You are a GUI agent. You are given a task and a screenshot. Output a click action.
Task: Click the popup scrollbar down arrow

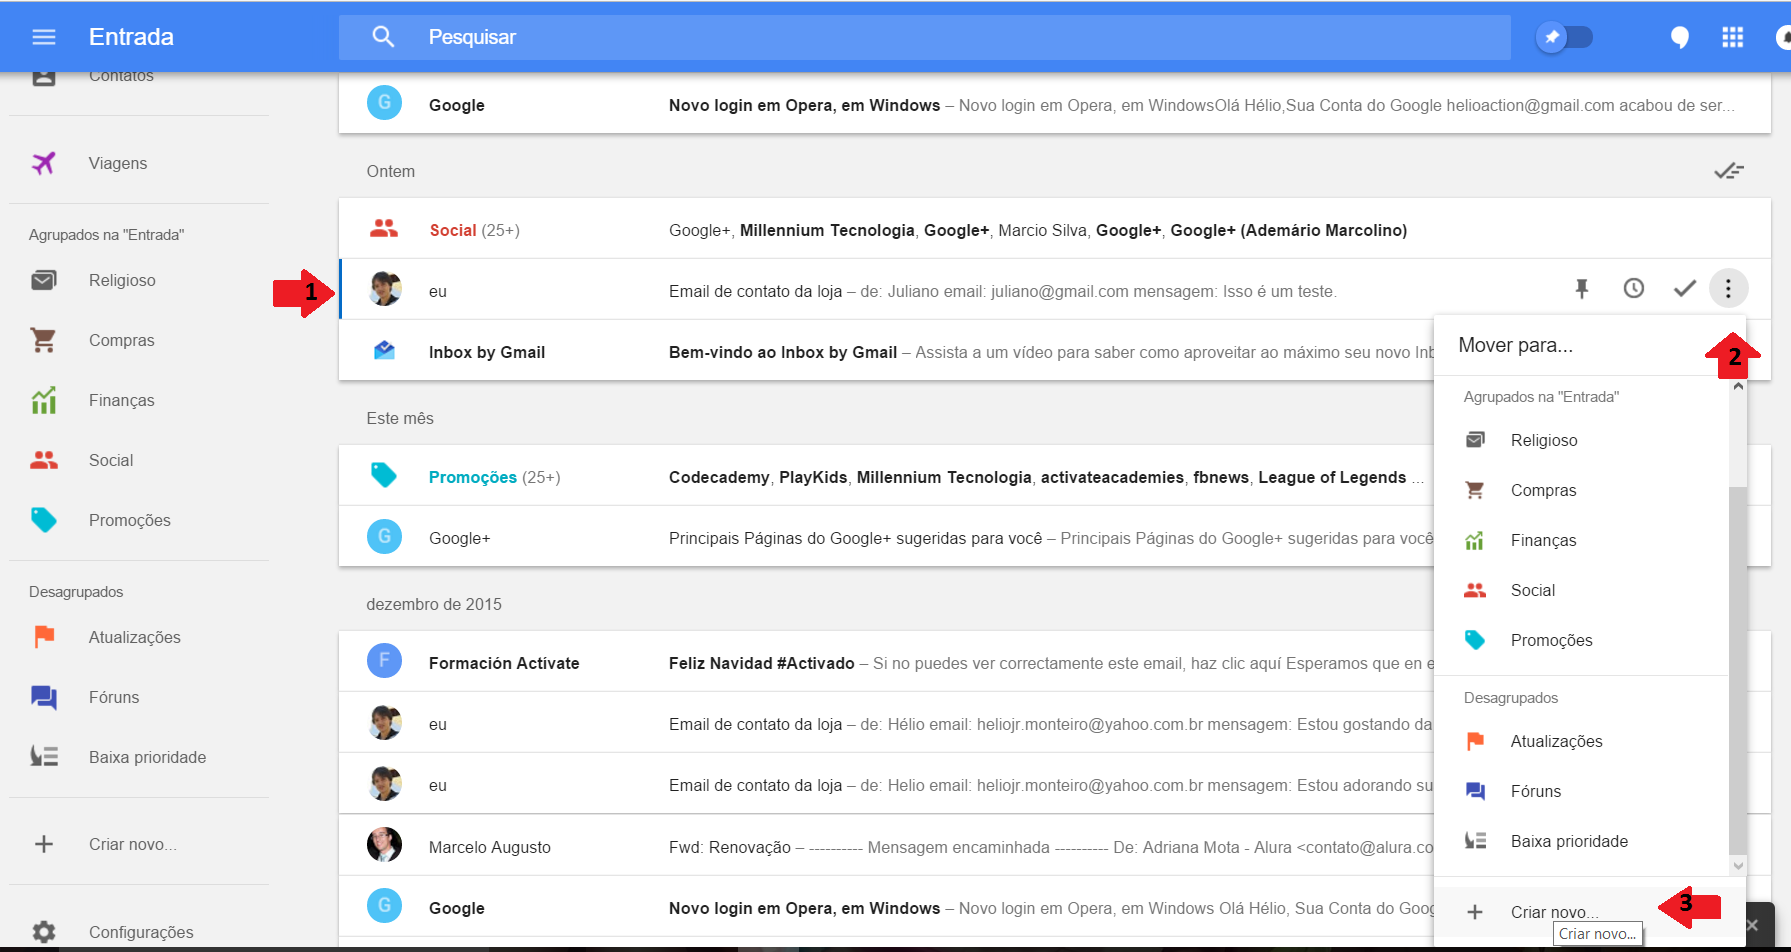pyautogui.click(x=1738, y=866)
